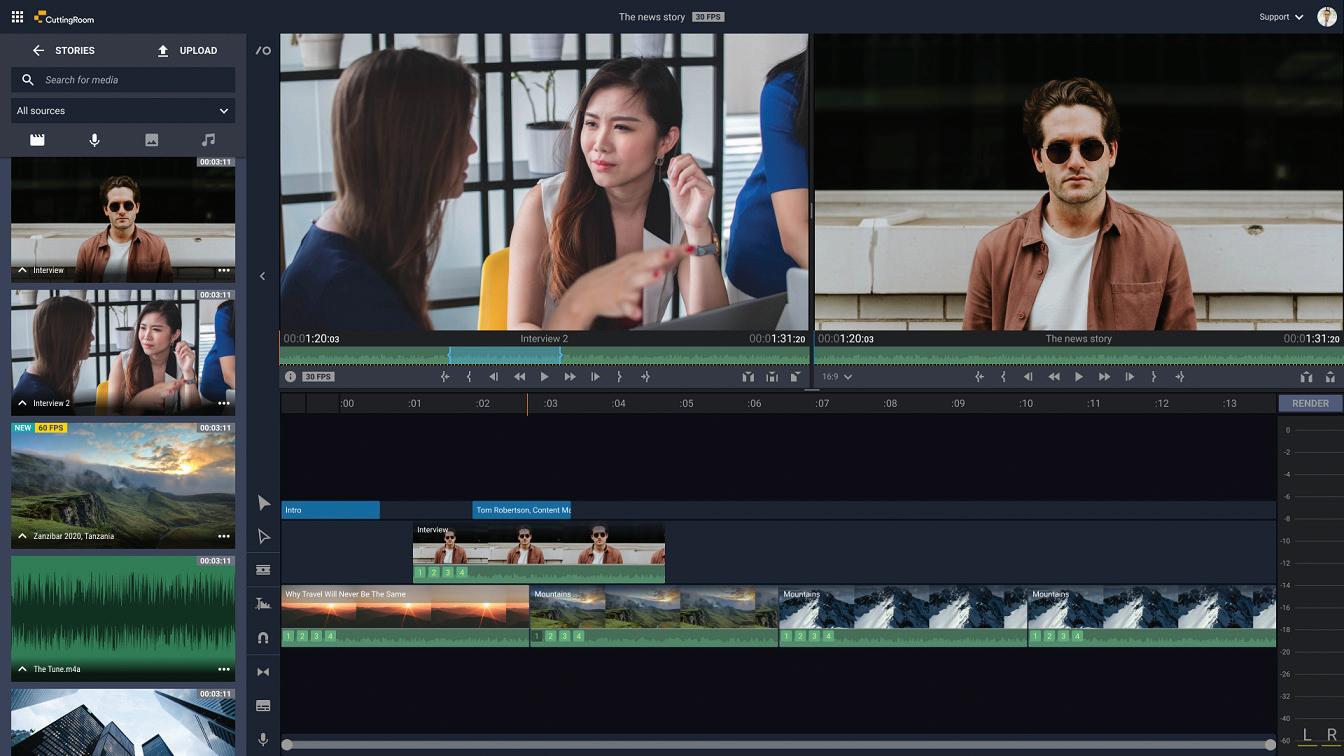The image size is (1344, 756).
Task: Click the audio levels waveform tool
Action: tap(264, 604)
